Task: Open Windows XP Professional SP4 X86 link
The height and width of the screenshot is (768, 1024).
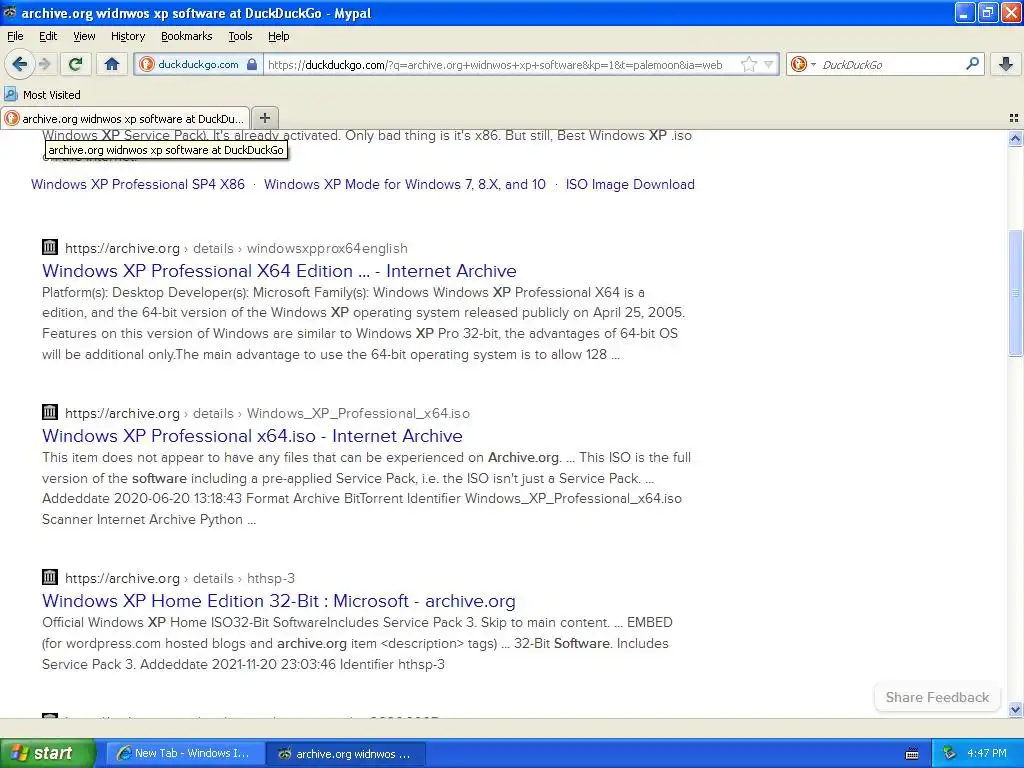Action: [138, 184]
